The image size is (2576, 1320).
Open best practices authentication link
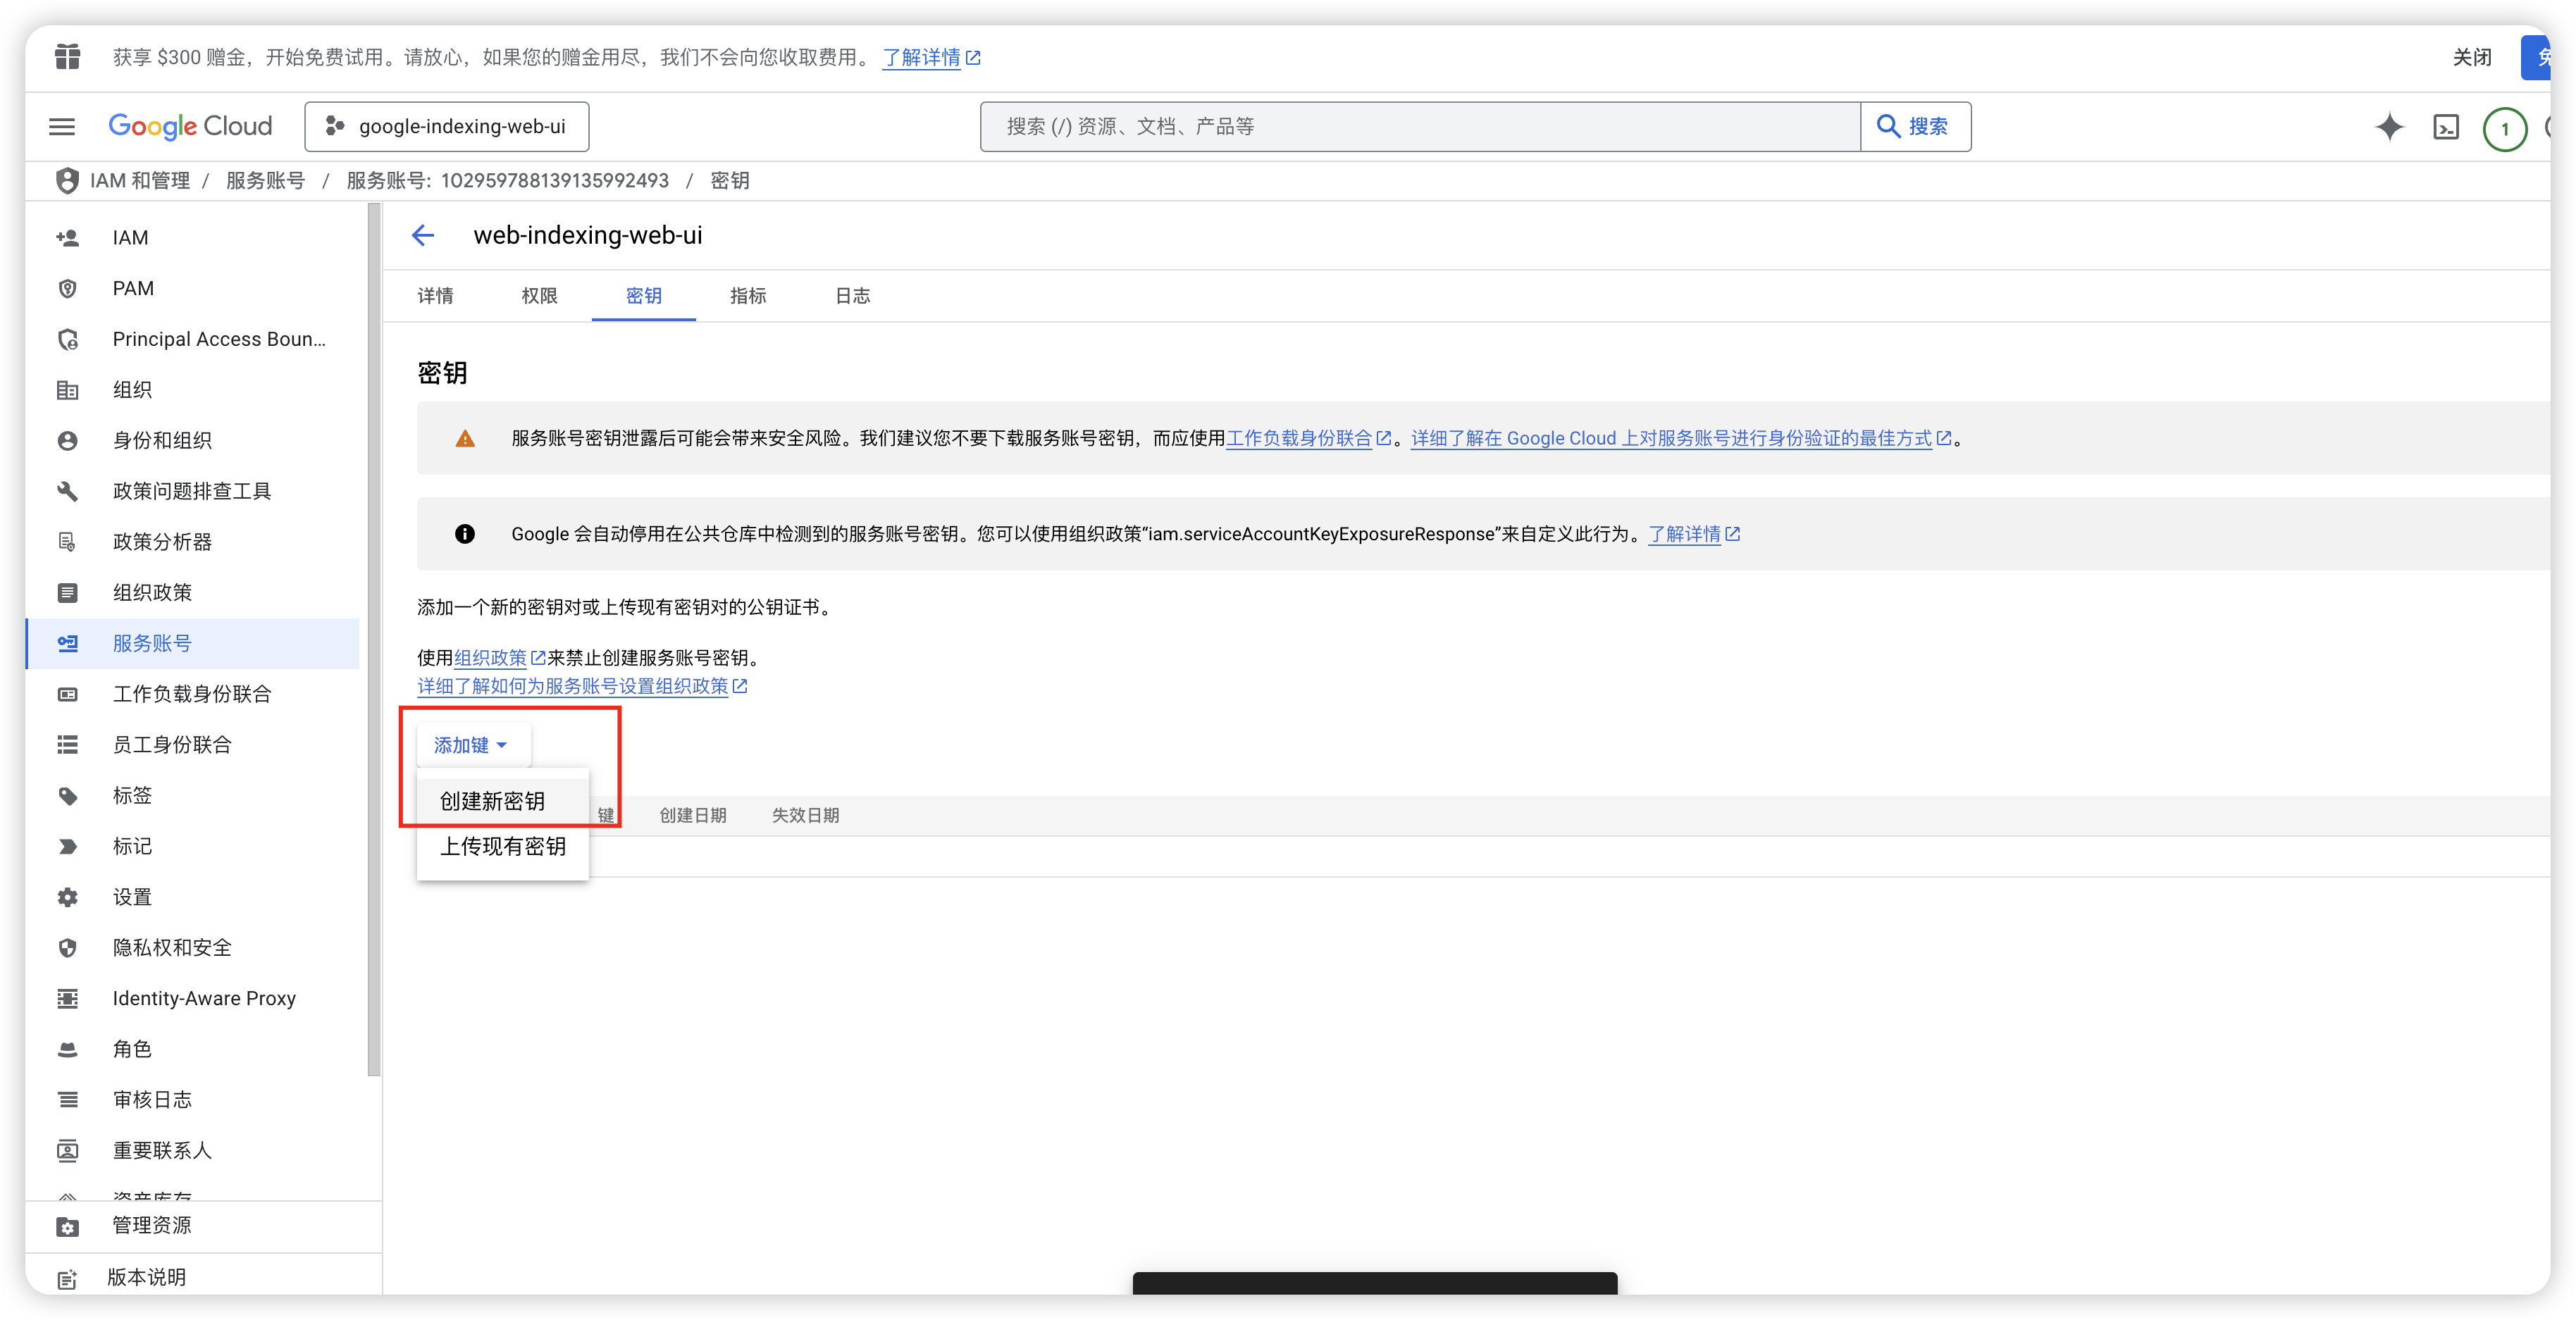[1680, 438]
